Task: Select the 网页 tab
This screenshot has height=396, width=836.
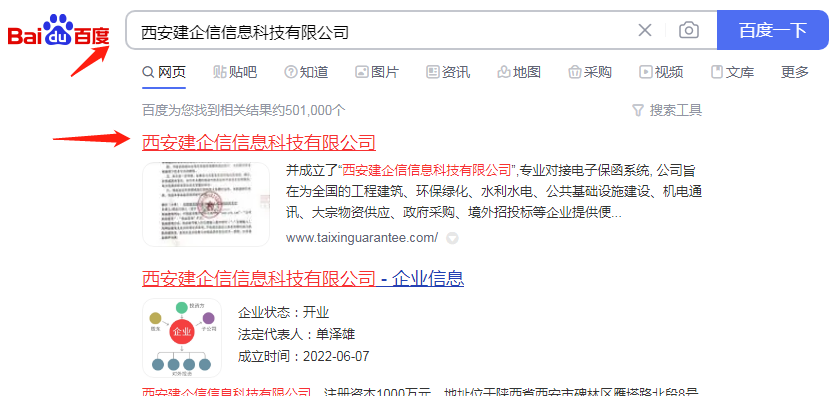Action: click(164, 72)
